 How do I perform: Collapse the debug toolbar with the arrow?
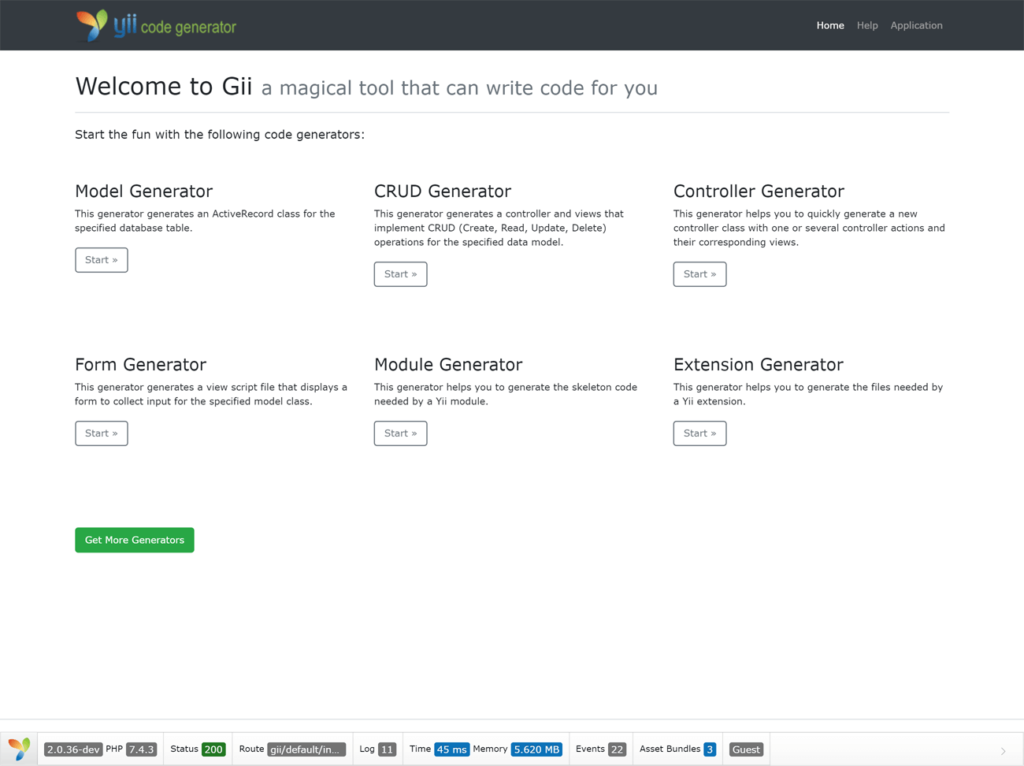click(1003, 751)
